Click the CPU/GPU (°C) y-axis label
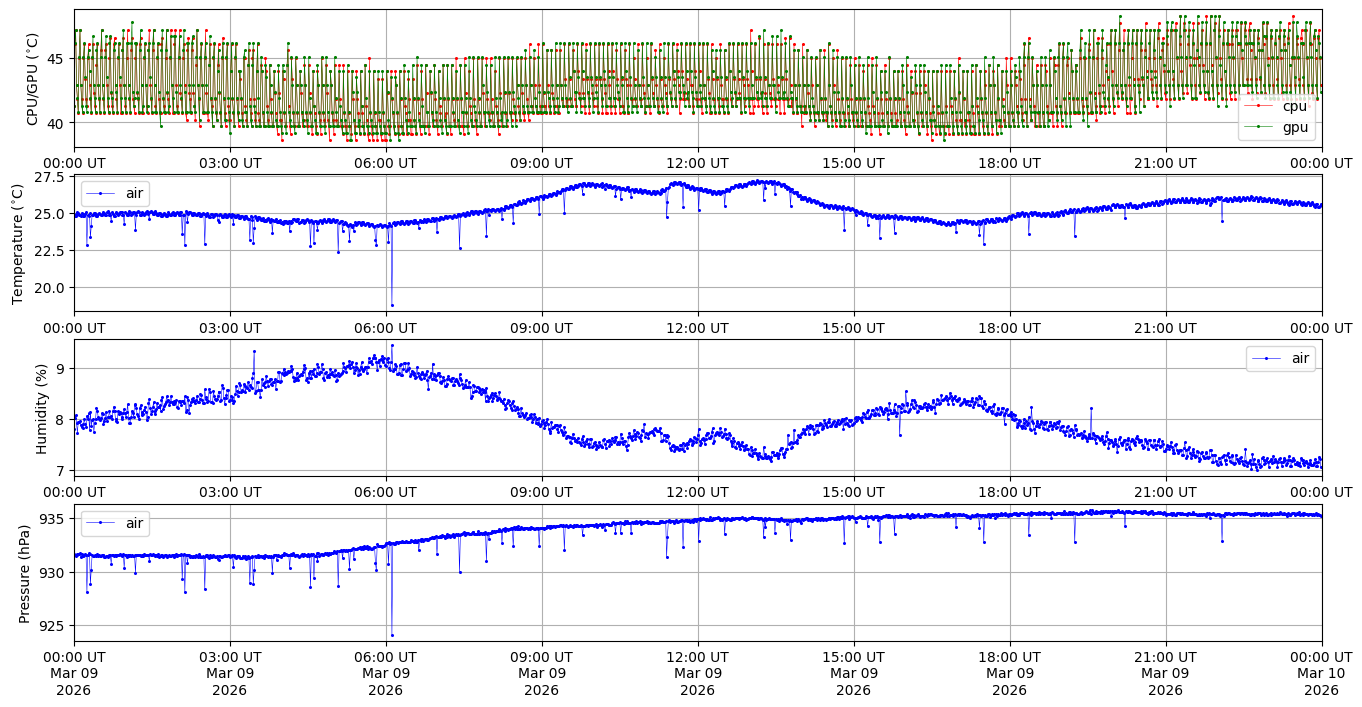The height and width of the screenshot is (707, 1362). [32, 79]
